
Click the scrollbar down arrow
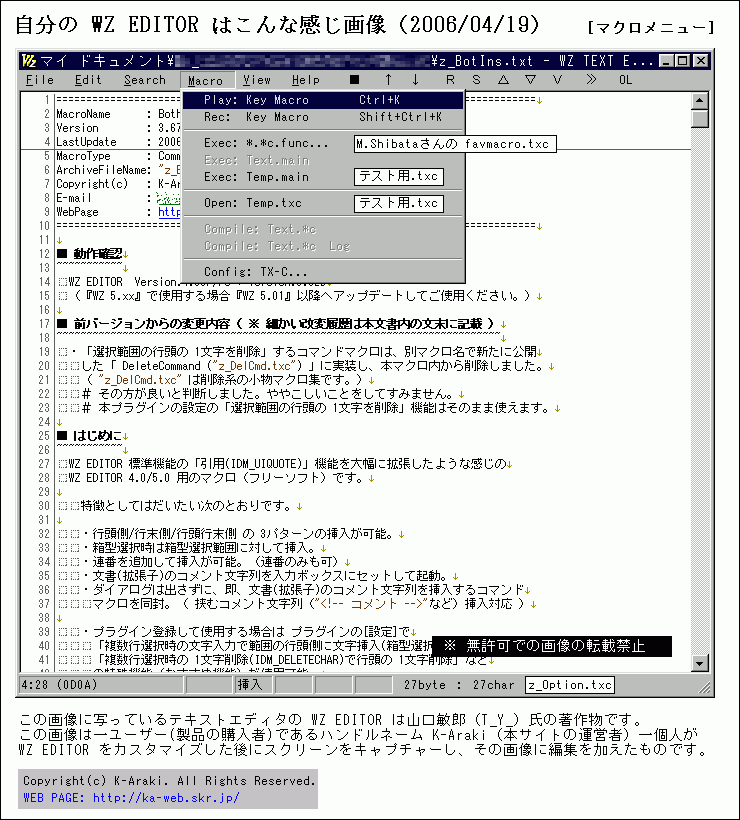click(700, 663)
